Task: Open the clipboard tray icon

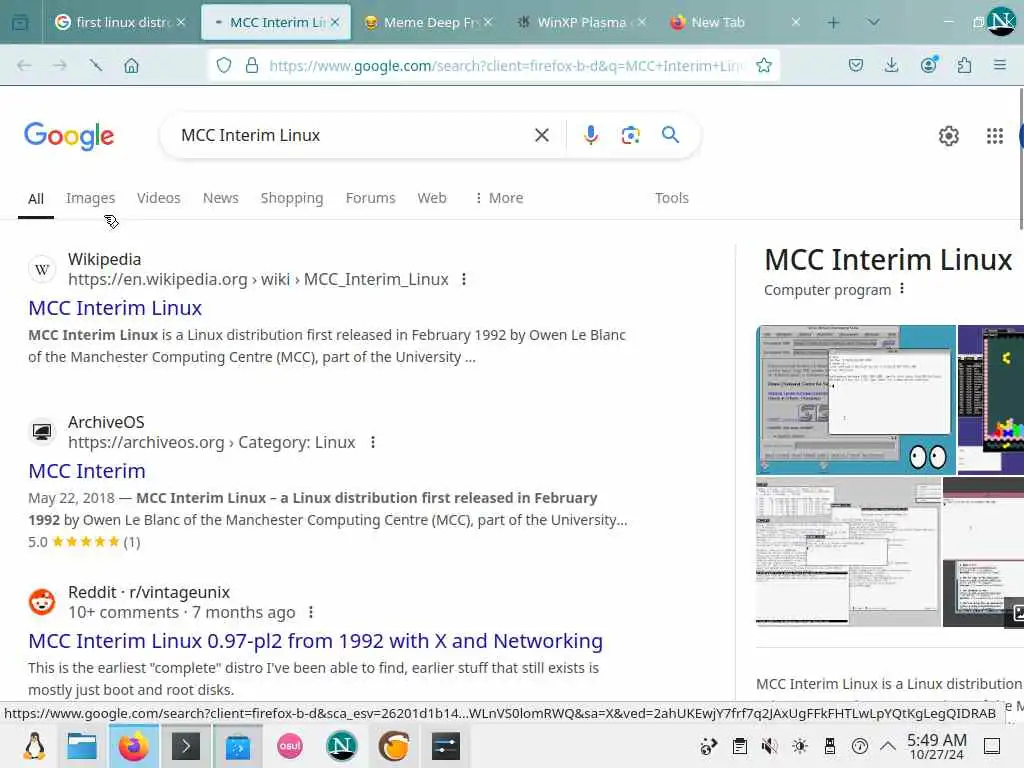Action: point(739,746)
